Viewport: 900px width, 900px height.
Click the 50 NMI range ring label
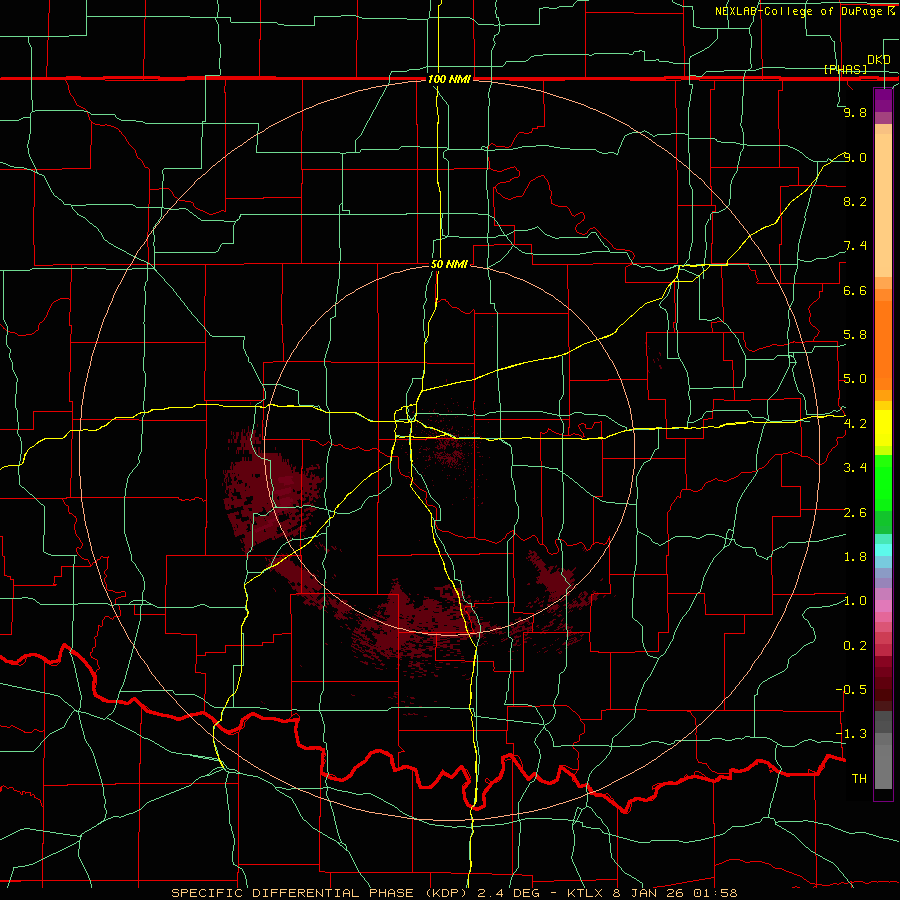(x=449, y=265)
